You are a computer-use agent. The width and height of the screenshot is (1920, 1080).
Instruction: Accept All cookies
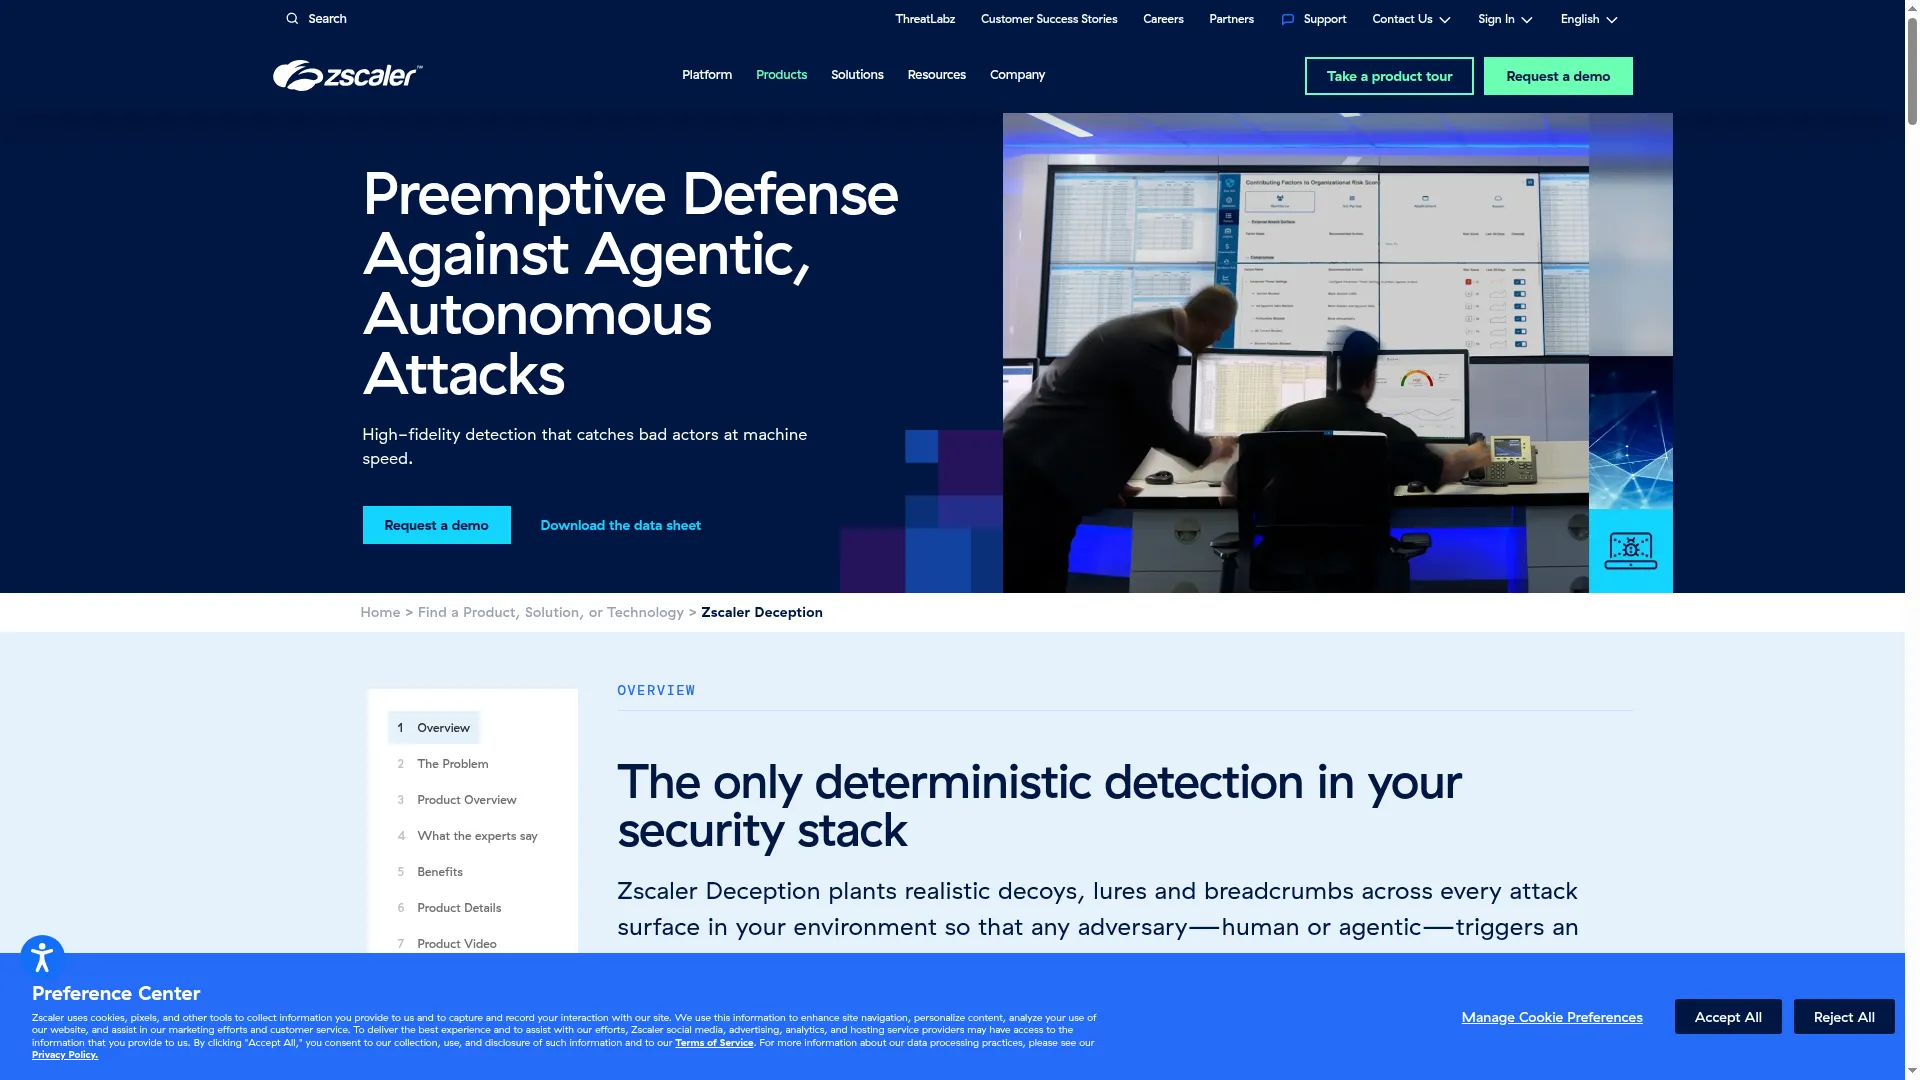(1727, 1017)
